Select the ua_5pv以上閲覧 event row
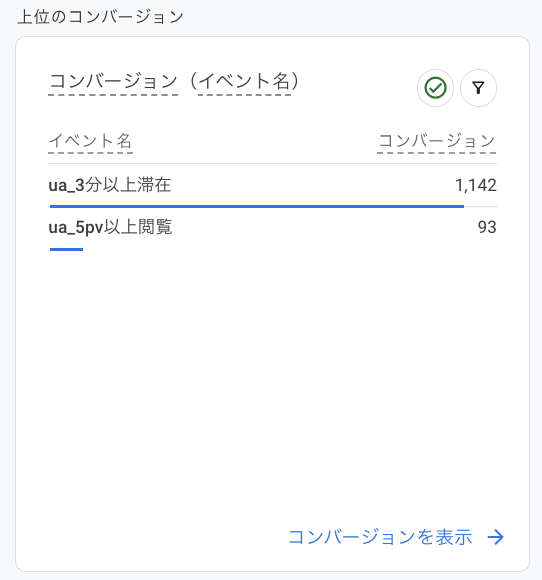 (272, 229)
